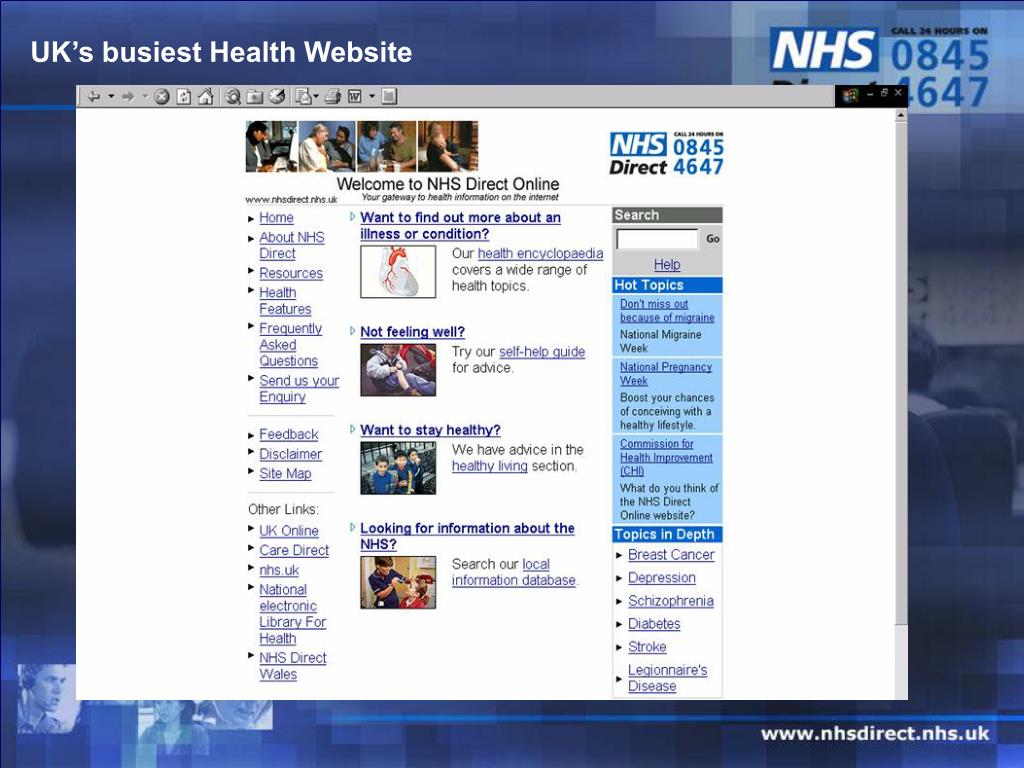Open the Schizophrenia topic link

[671, 601]
